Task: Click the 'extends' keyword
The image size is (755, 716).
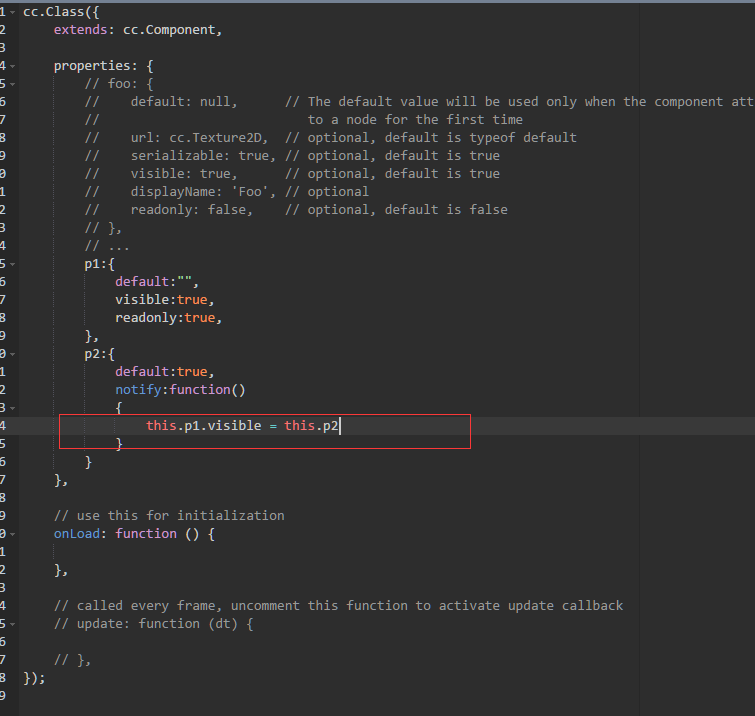Action: click(80, 30)
